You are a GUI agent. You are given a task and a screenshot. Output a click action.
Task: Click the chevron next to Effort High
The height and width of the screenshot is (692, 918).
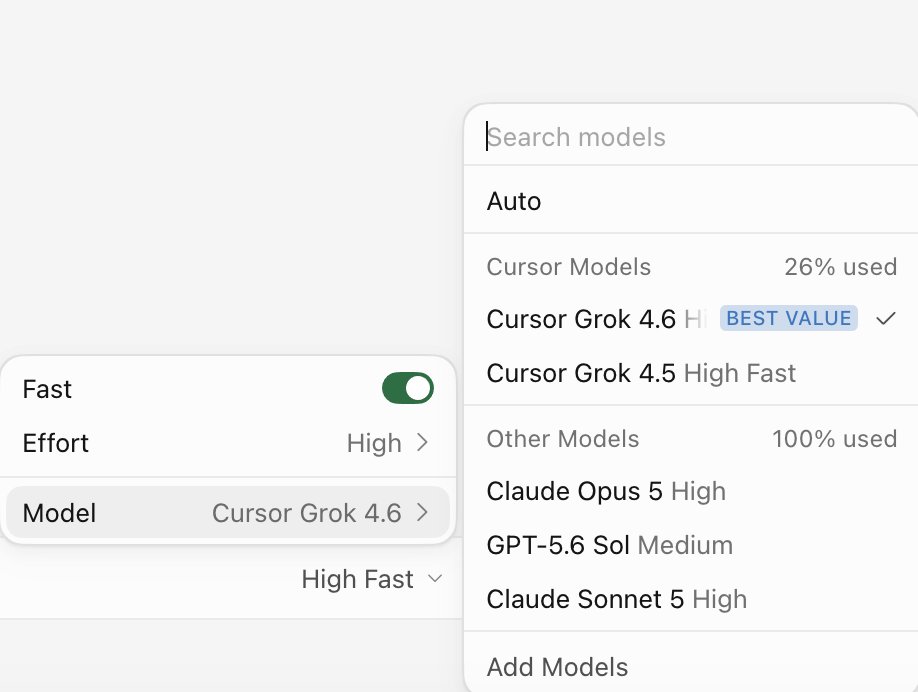pyautogui.click(x=422, y=443)
